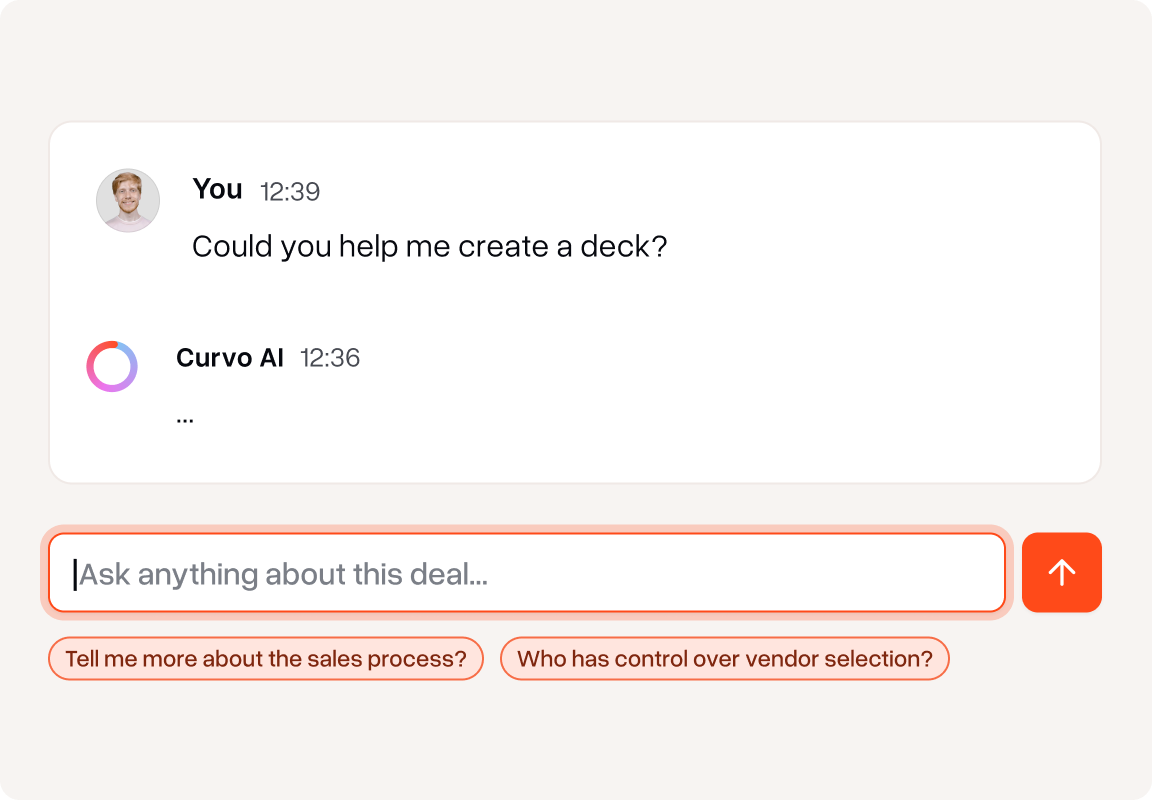1152x800 pixels.
Task: Click the Curvo AI gradient ring logo
Action: point(112,366)
